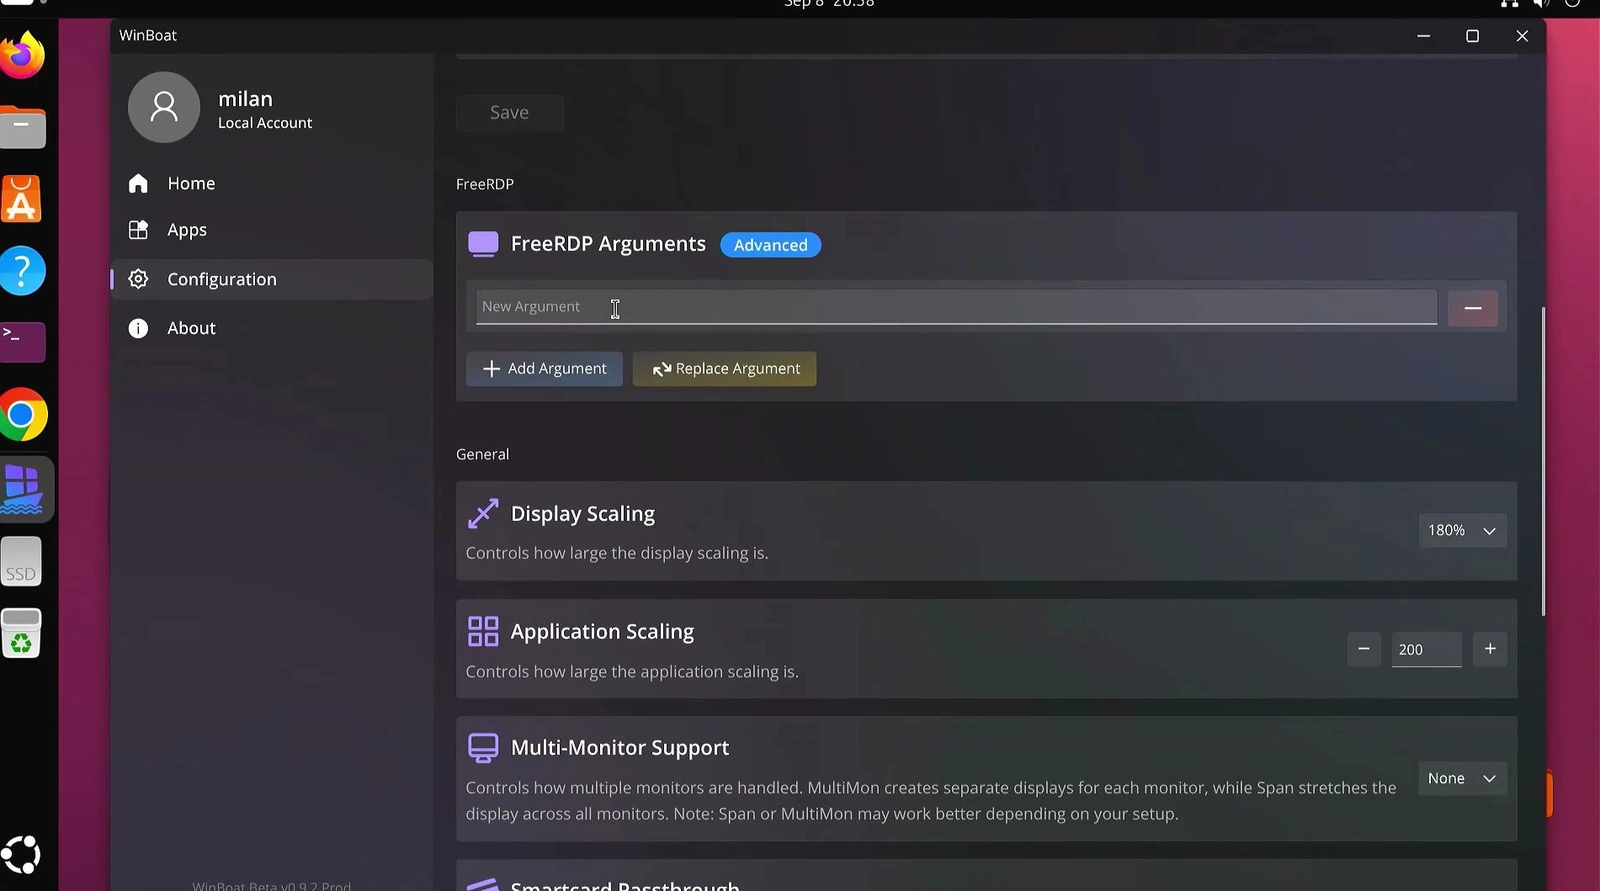Open the Home page in sidebar
The width and height of the screenshot is (1600, 891).
click(x=271, y=183)
